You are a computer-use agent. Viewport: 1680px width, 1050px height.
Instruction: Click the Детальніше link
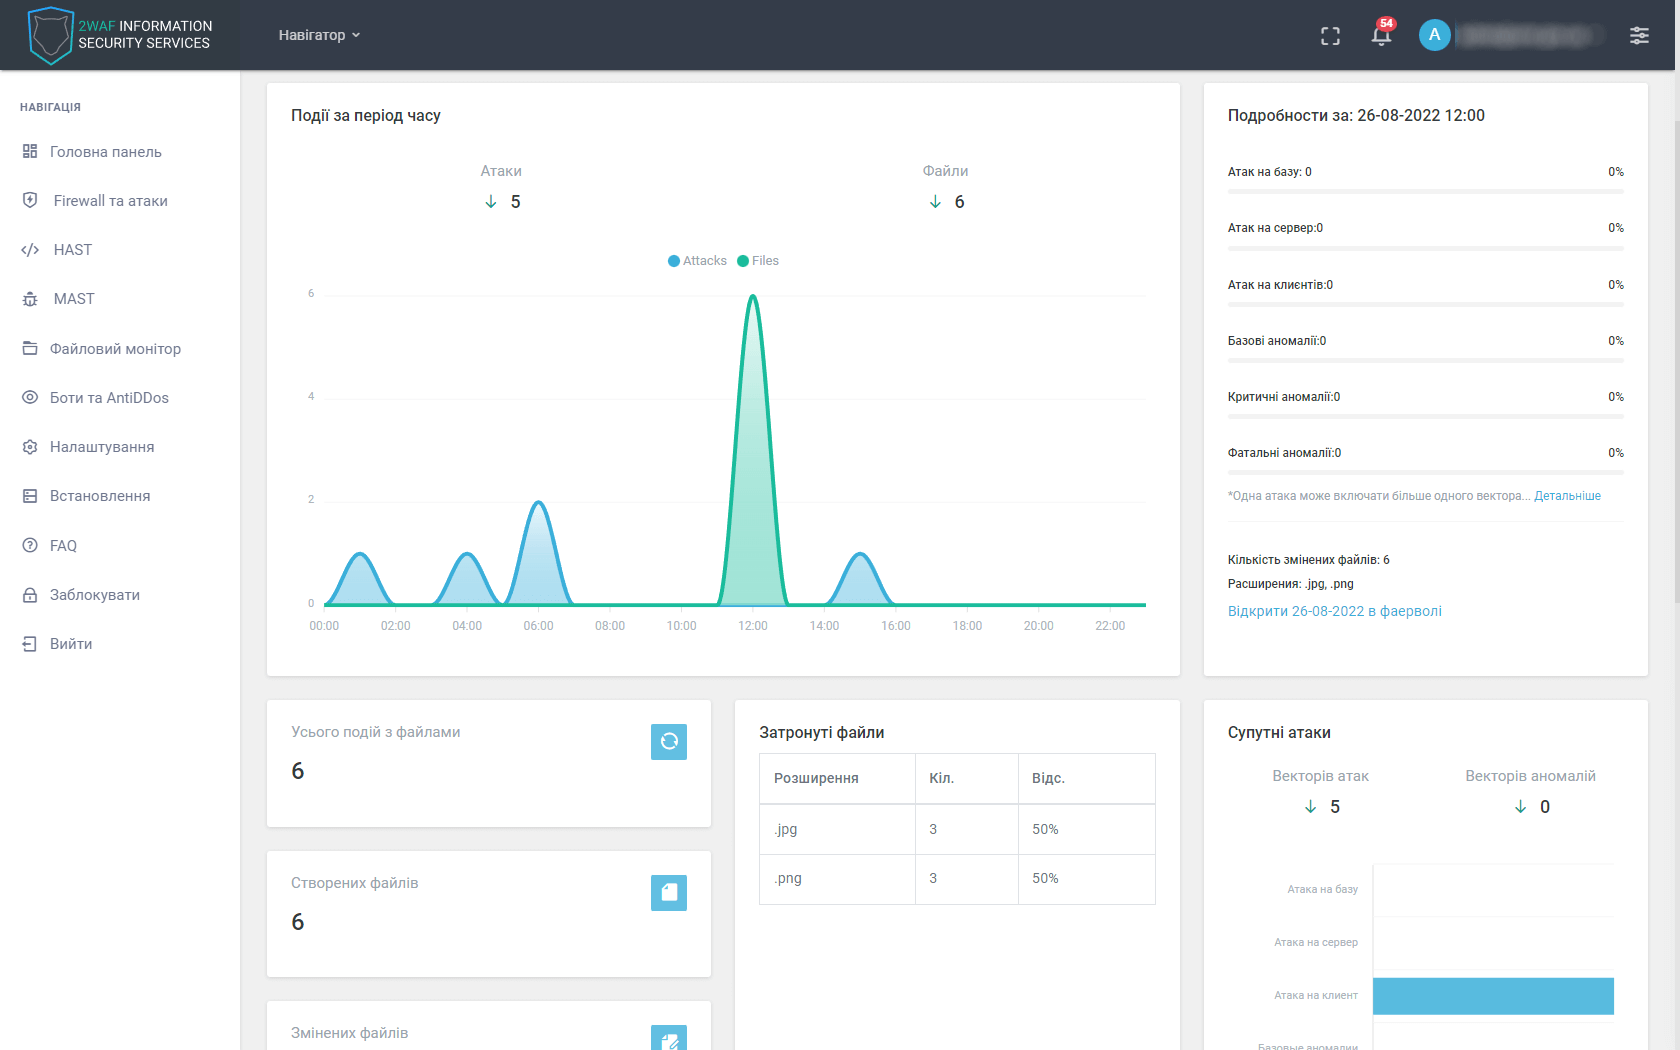coord(1568,495)
